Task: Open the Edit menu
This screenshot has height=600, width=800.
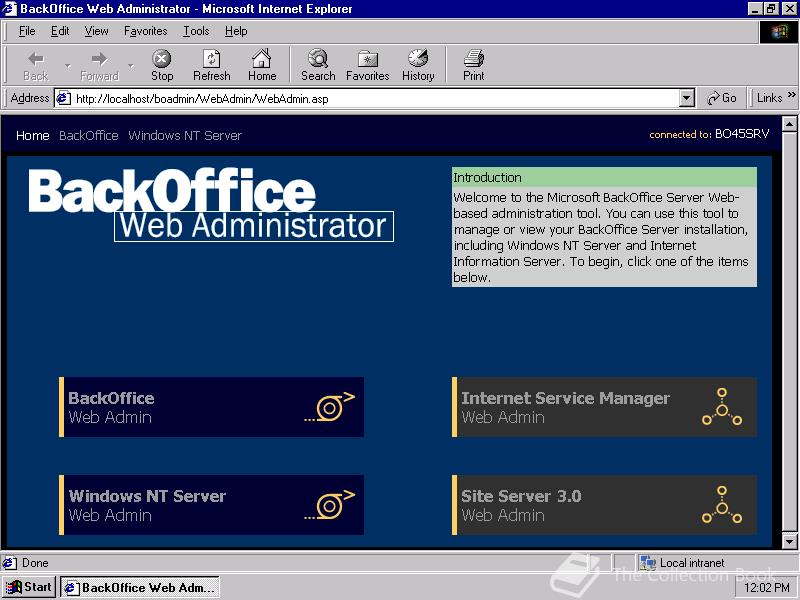Action: (x=60, y=31)
